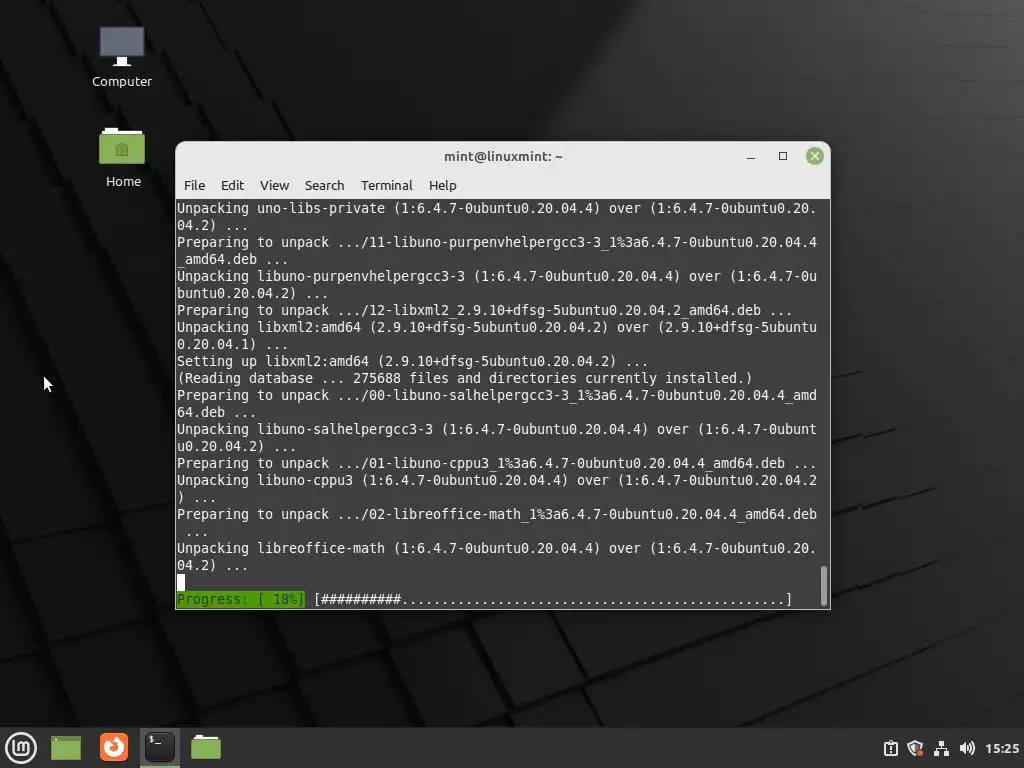Viewport: 1024px width, 768px height.
Task: Click the Progress 18% indicator
Action: tap(241, 599)
